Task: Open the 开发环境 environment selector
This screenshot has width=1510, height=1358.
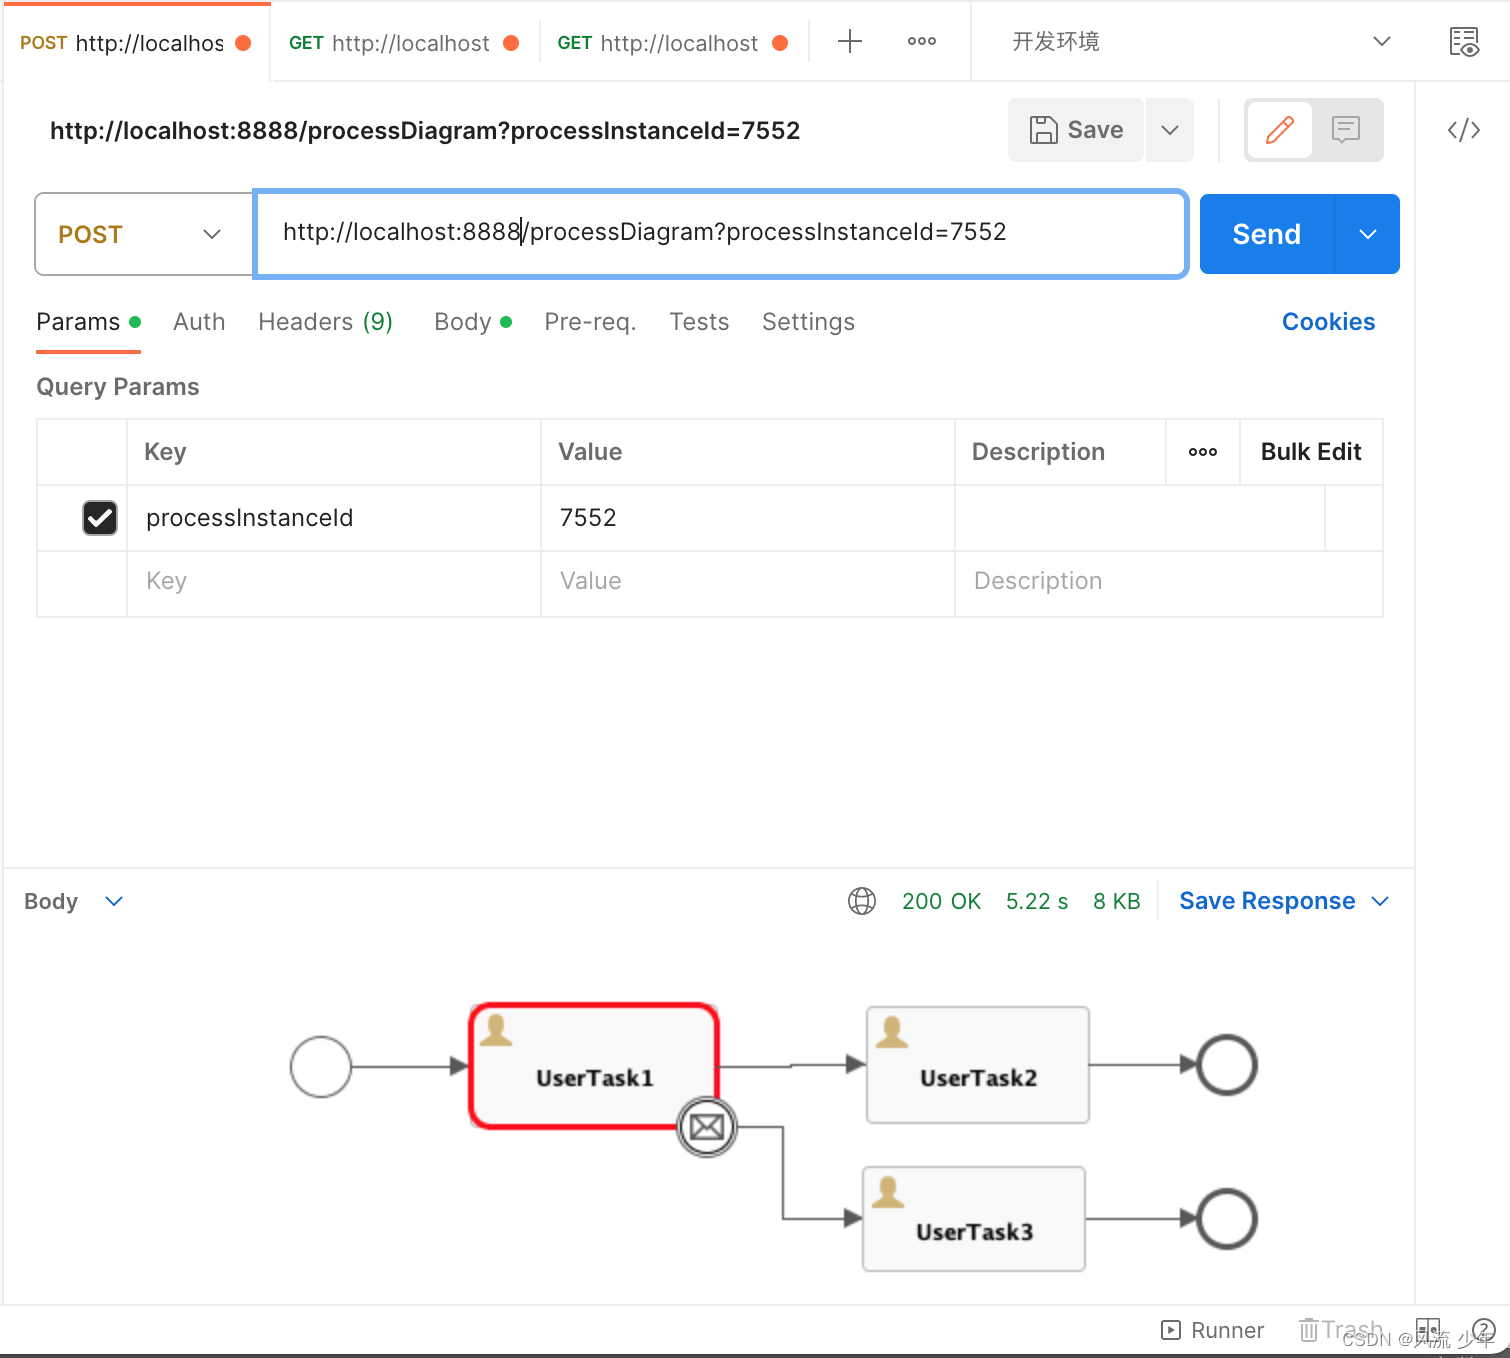Action: click(x=1200, y=41)
